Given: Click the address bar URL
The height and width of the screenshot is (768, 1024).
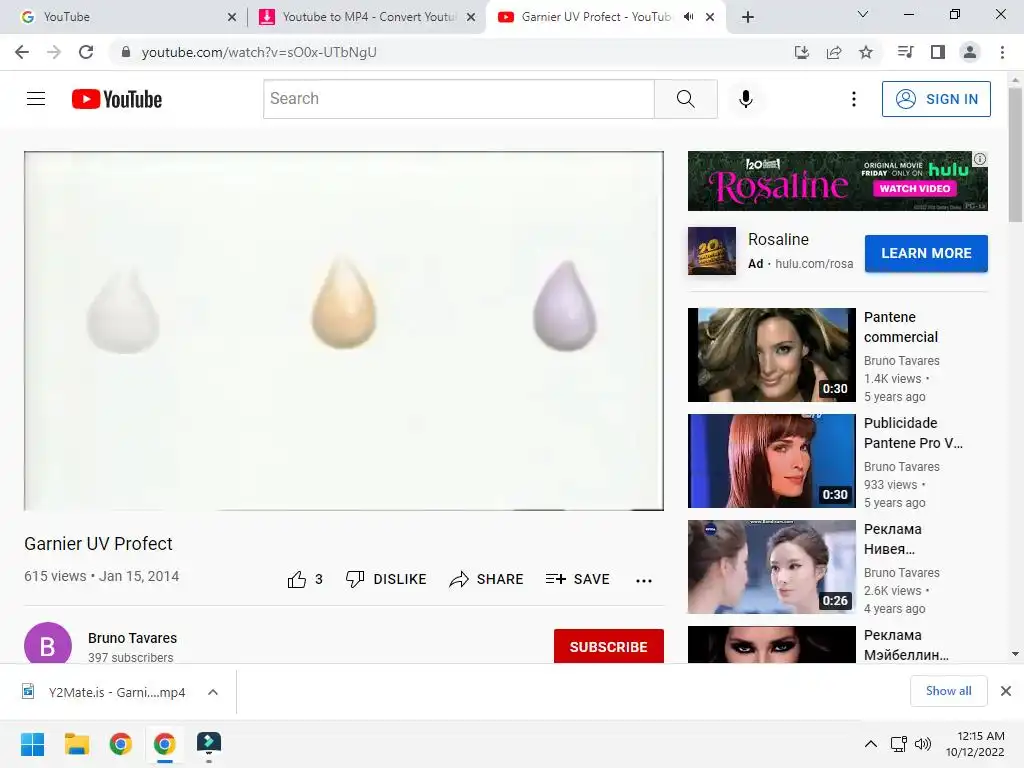Looking at the screenshot, I should click(259, 52).
